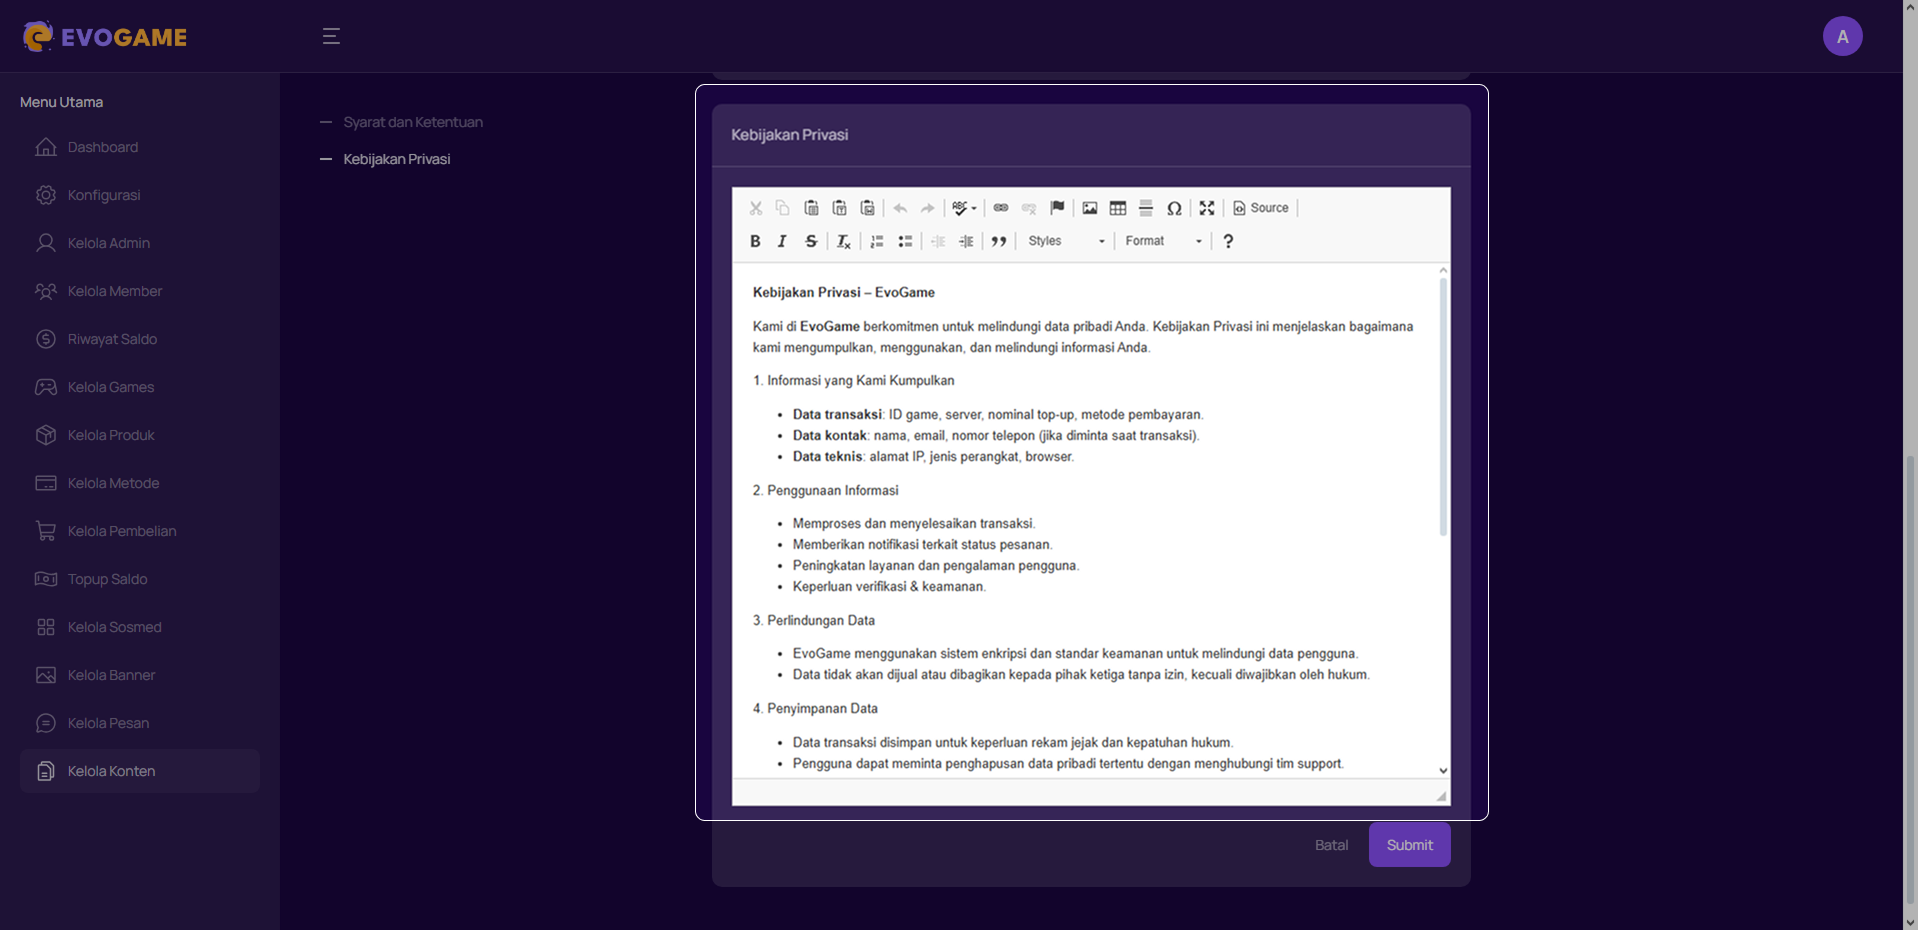Viewport: 1918px width, 930px height.
Task: Toggle numbered list
Action: tap(877, 241)
